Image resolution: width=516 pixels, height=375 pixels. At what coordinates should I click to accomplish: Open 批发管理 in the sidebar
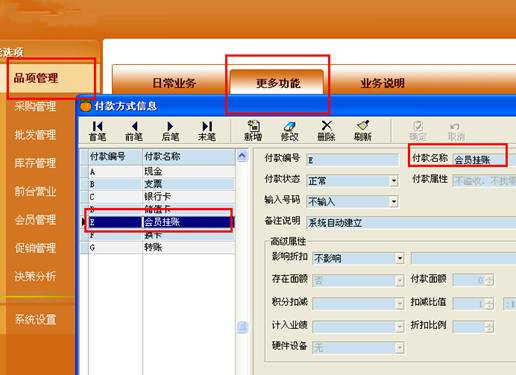click(x=35, y=135)
